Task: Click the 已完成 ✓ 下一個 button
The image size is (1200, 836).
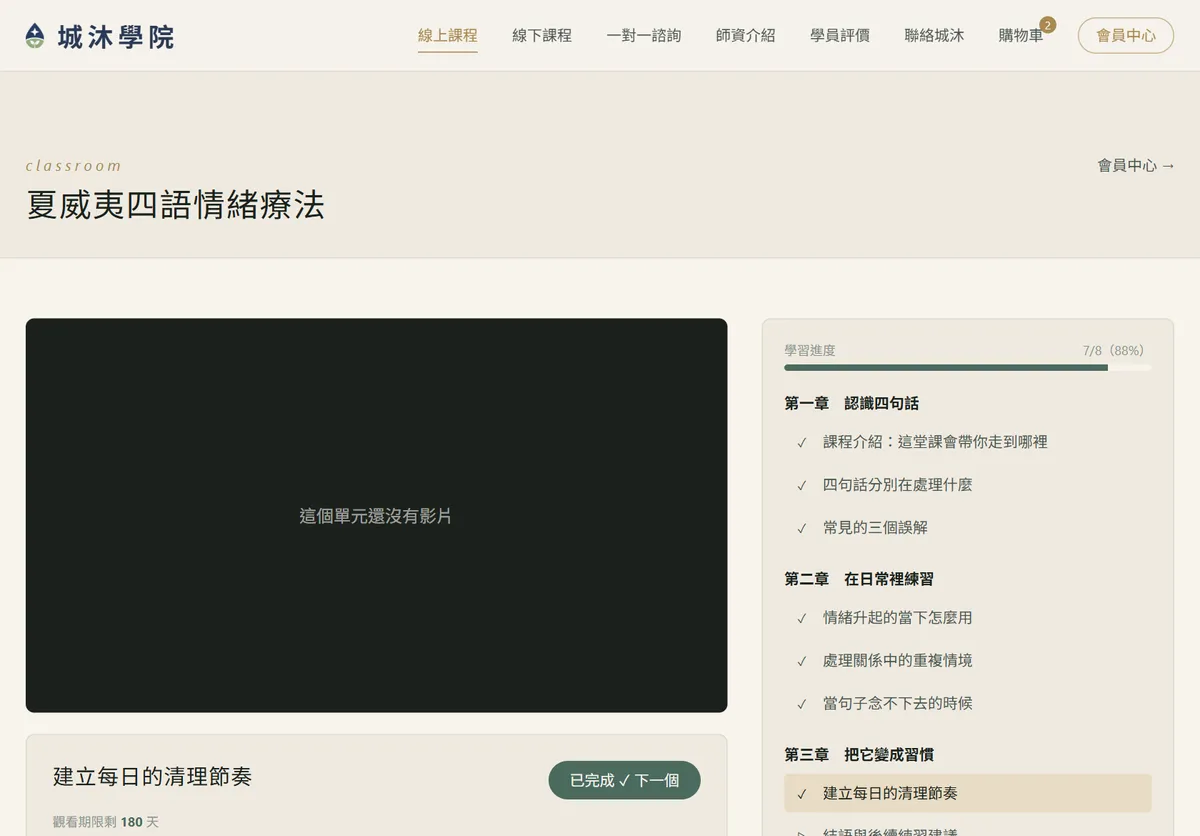Action: coord(624,780)
